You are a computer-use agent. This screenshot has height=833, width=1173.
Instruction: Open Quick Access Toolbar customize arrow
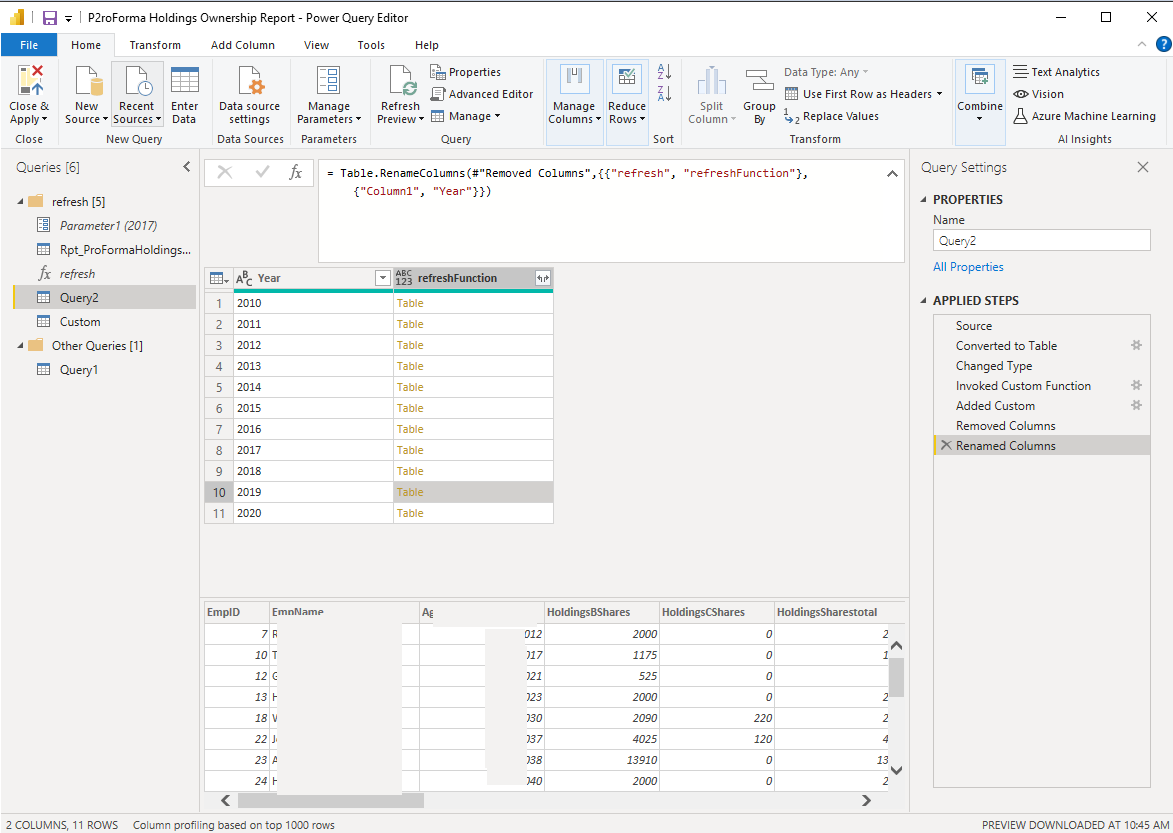click(x=68, y=18)
